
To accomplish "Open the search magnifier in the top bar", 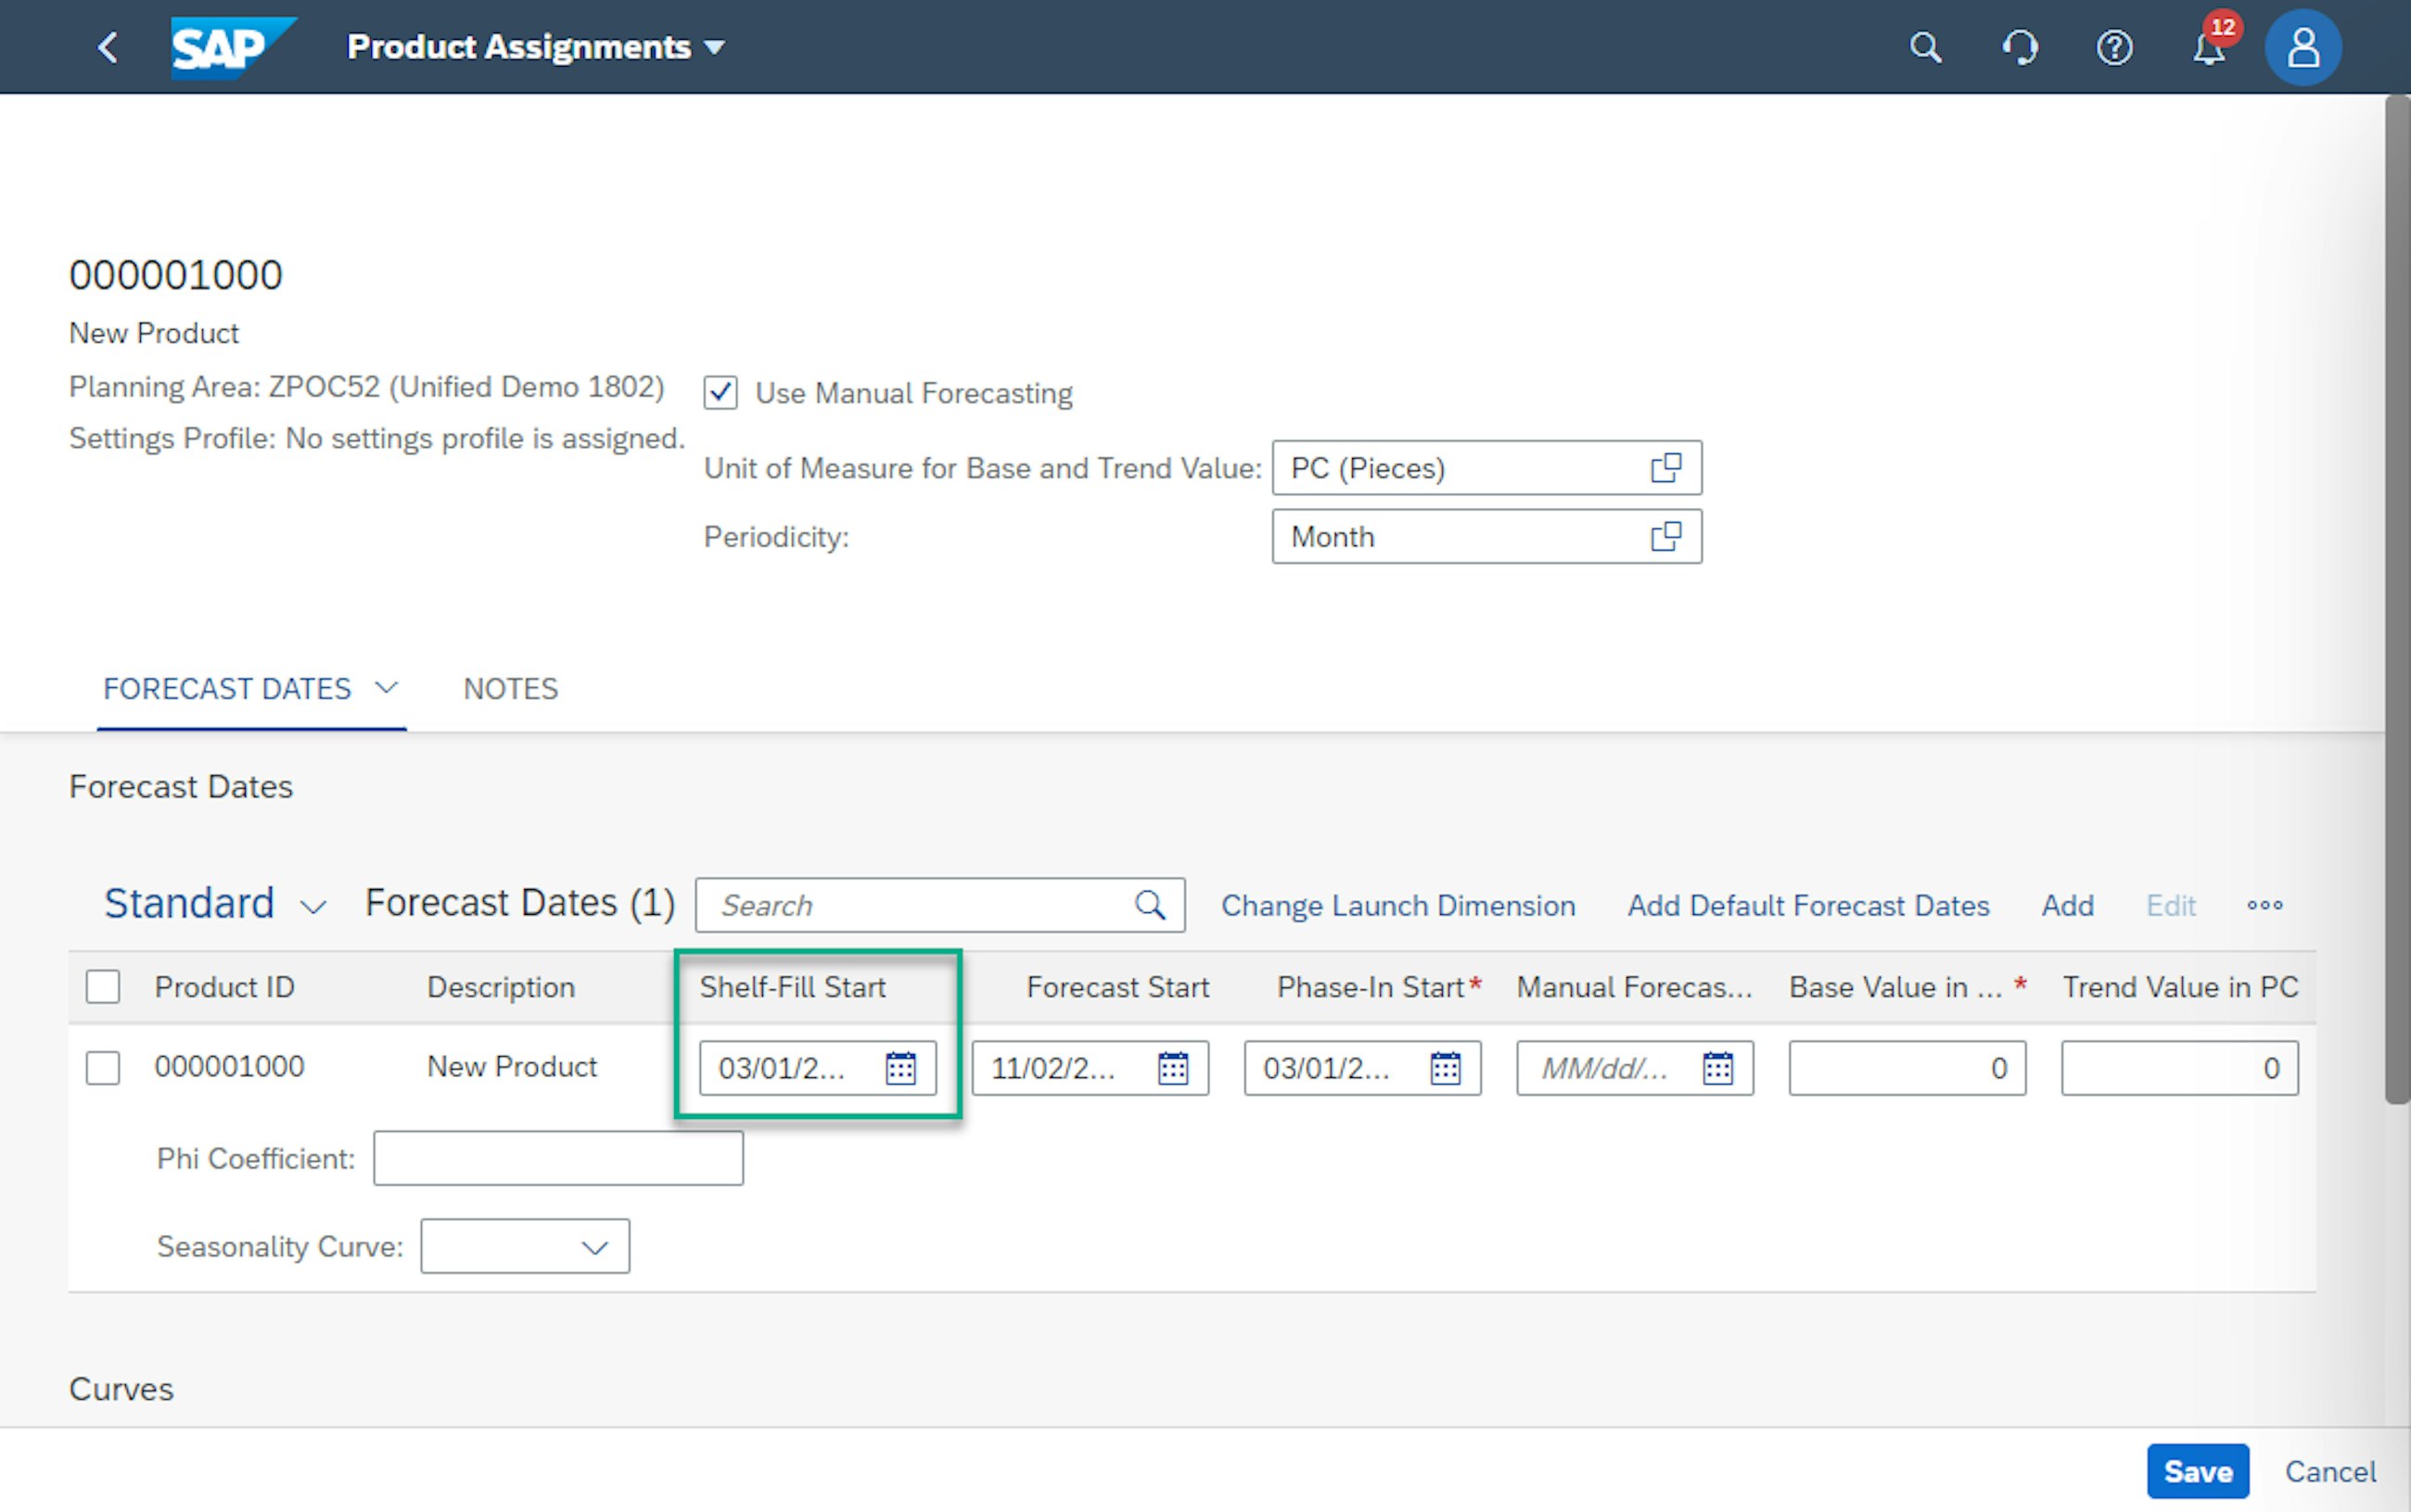I will (x=1925, y=47).
